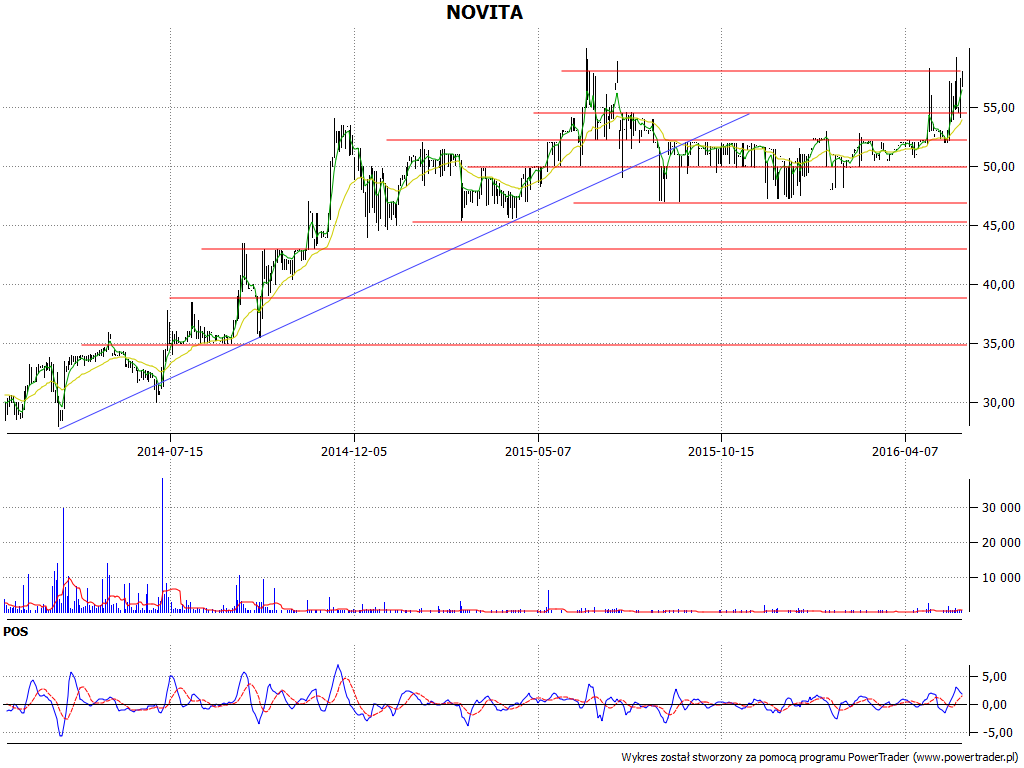The image size is (1024, 768).
Task: Click the 40,00 price axis label
Action: point(999,285)
